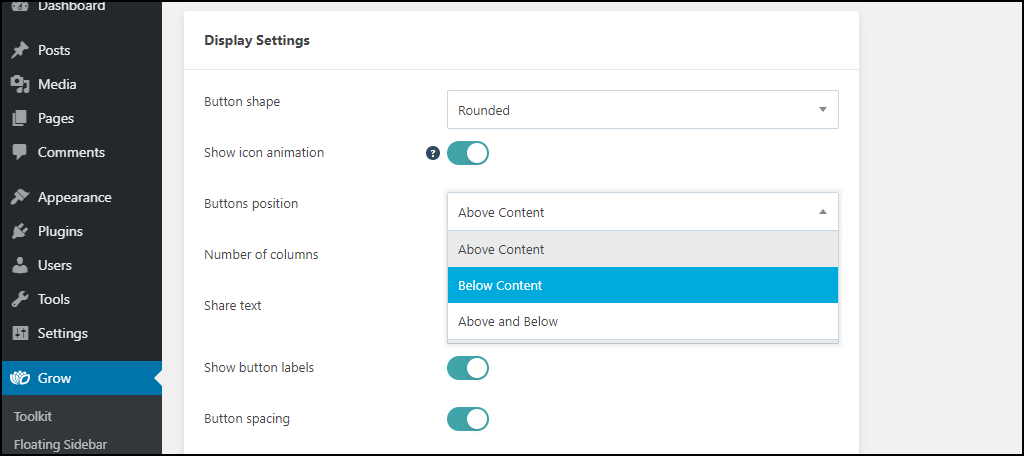Screen dimensions: 1024x456
Task: Click the Media icon in sidebar
Action: (20, 84)
